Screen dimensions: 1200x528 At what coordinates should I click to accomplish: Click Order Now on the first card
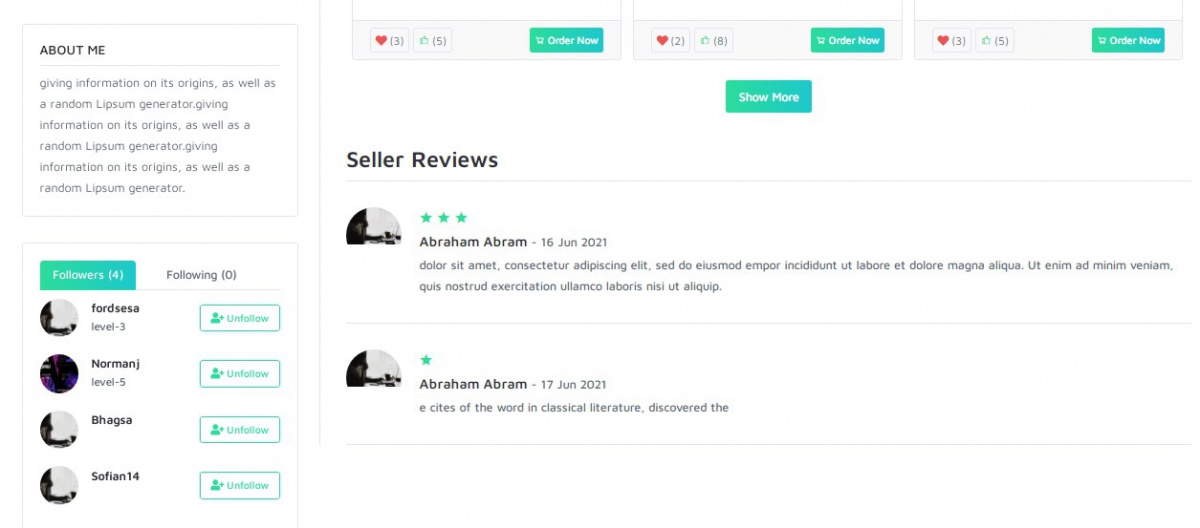coord(566,41)
